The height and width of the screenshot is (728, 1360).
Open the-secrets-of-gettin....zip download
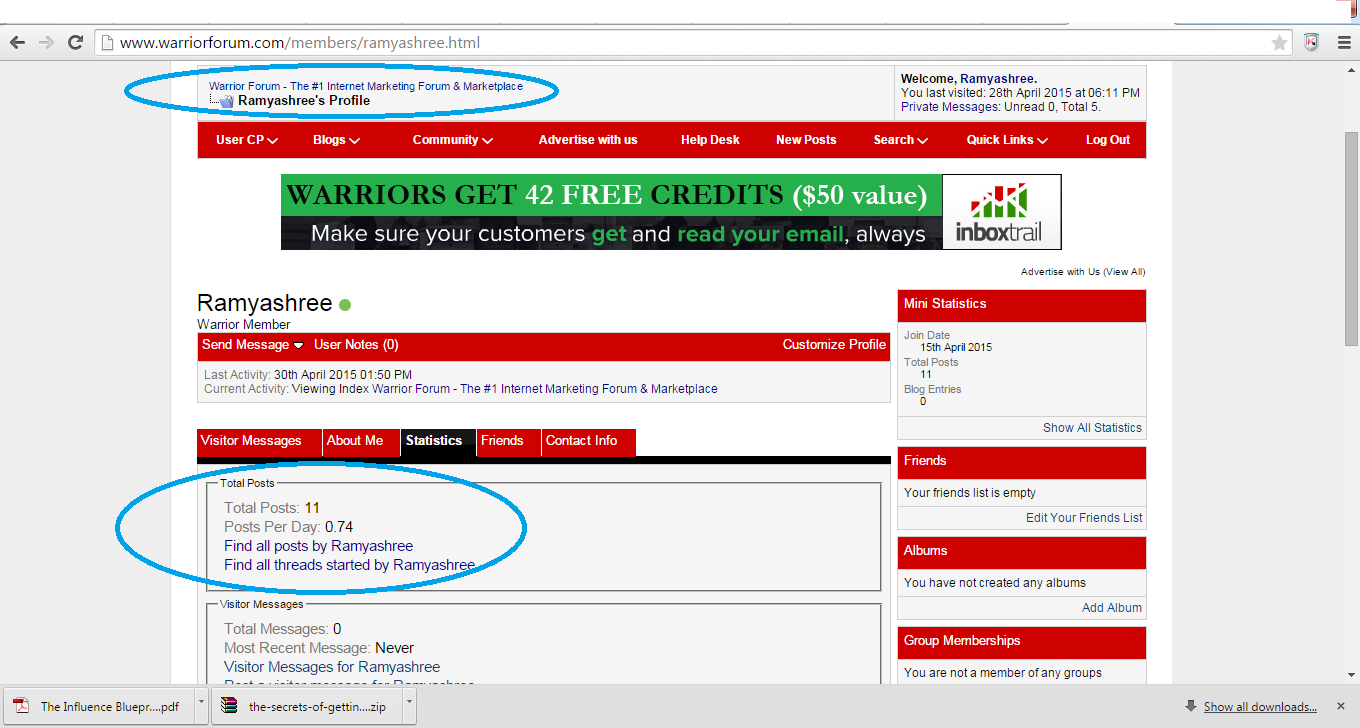tap(308, 706)
